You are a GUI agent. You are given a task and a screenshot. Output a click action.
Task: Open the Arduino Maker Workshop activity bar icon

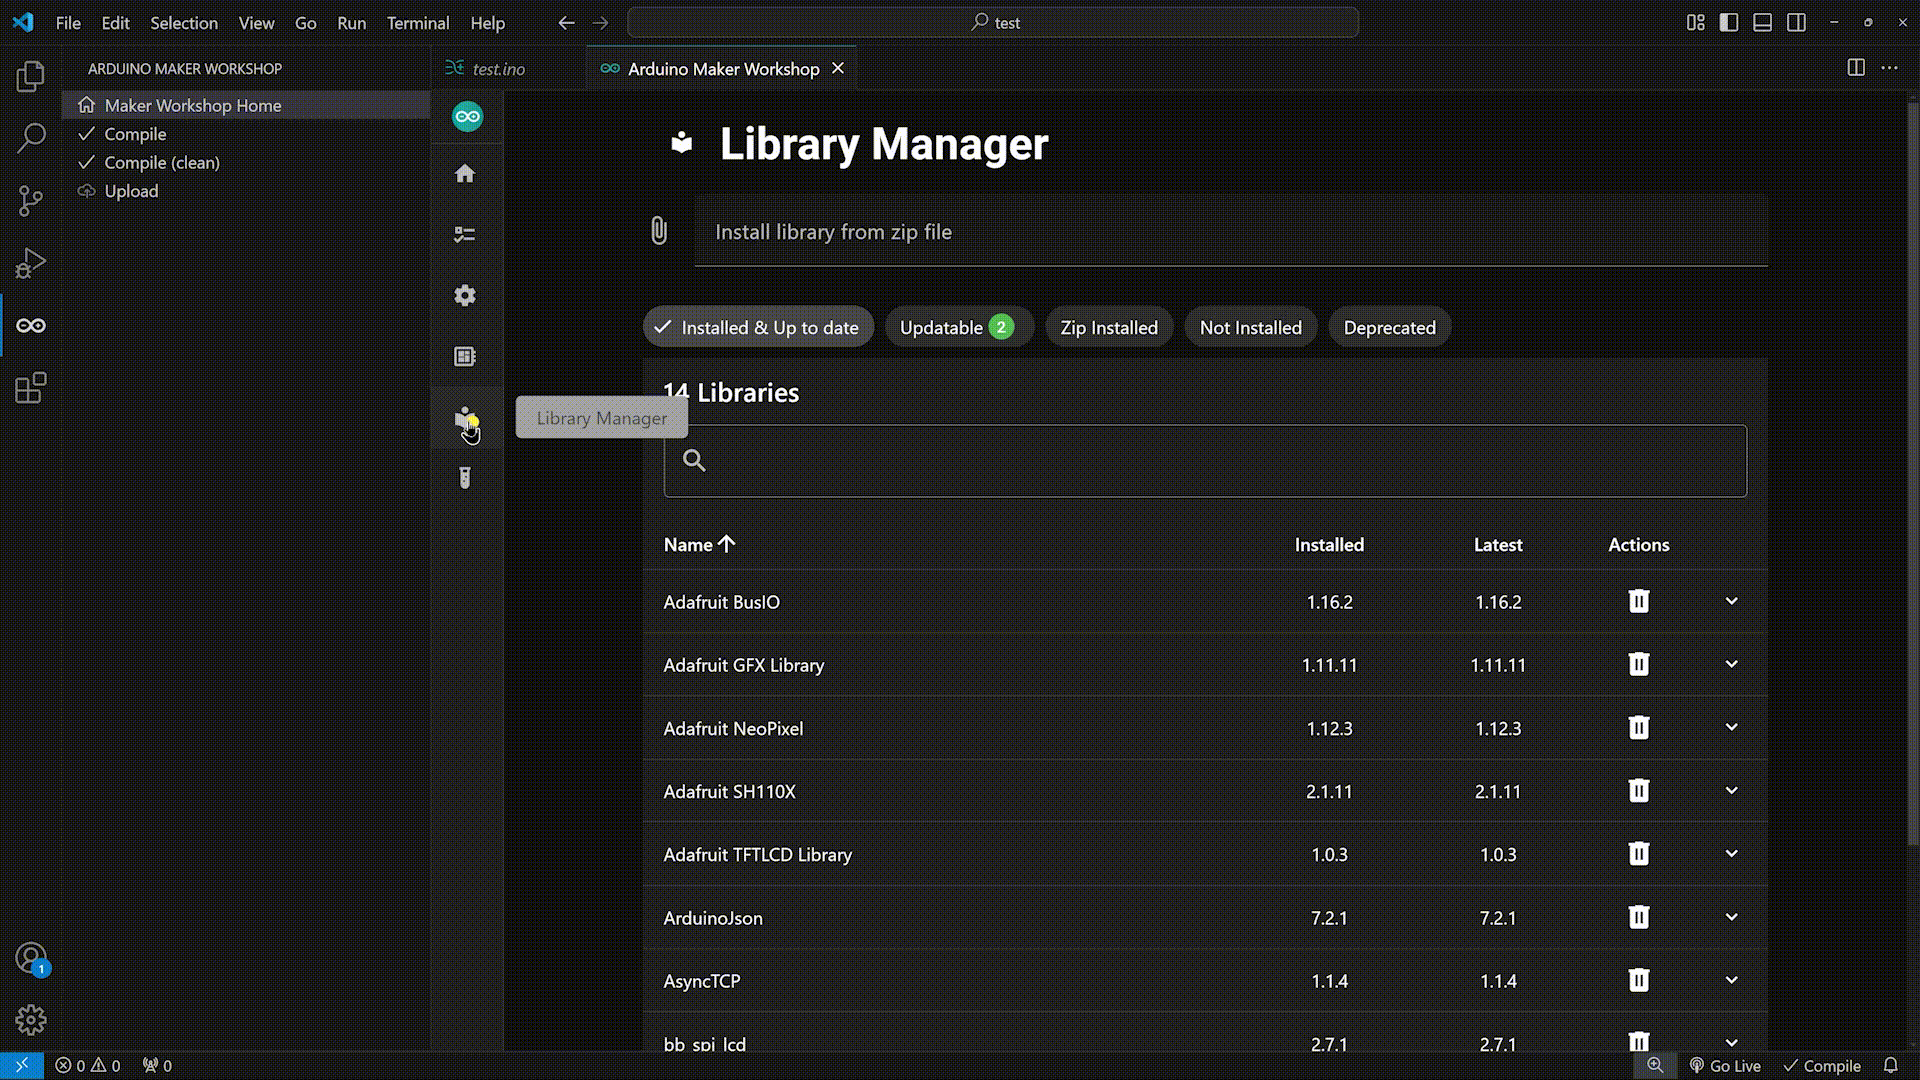tap(31, 325)
